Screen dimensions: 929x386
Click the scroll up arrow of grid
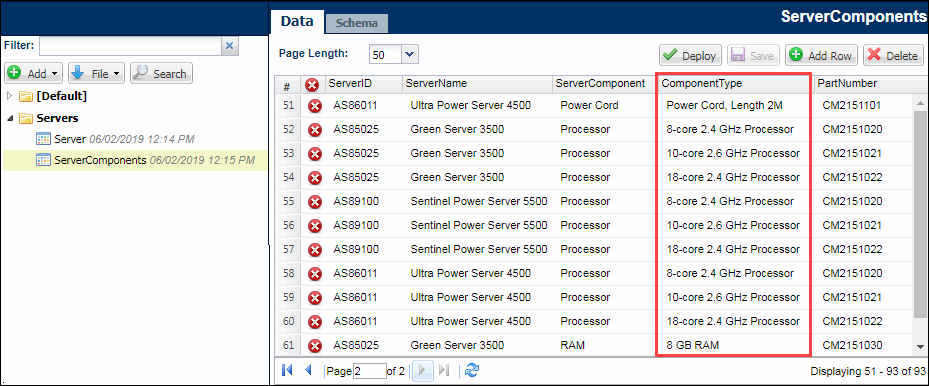coord(920,104)
